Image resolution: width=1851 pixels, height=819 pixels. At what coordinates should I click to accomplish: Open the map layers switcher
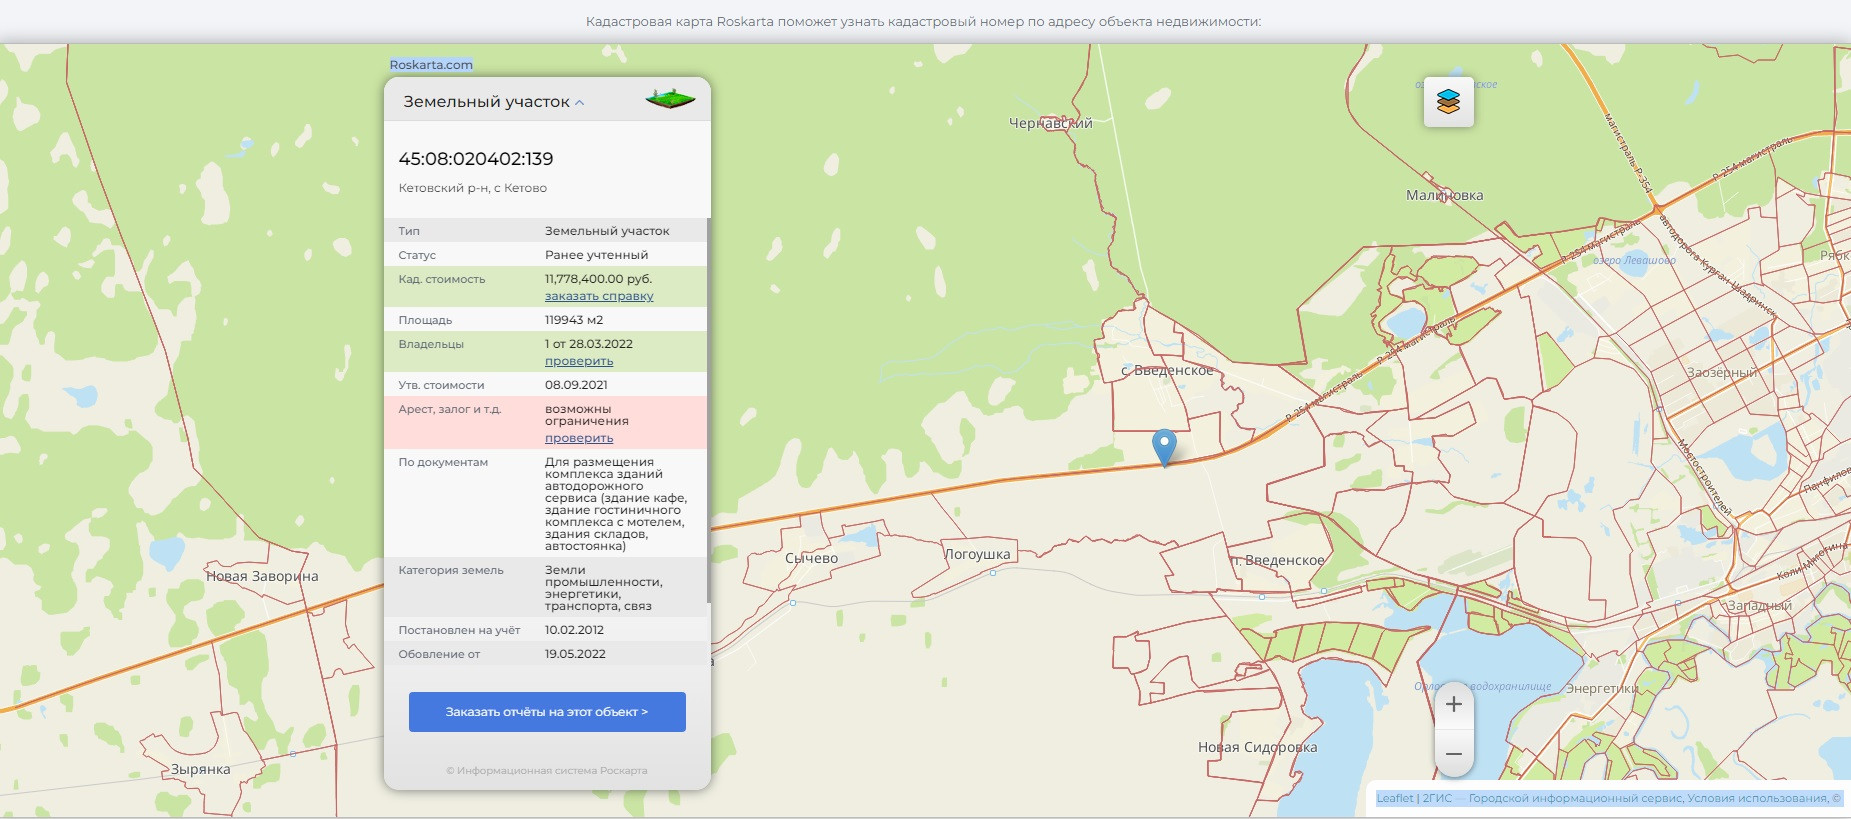coord(1448,102)
